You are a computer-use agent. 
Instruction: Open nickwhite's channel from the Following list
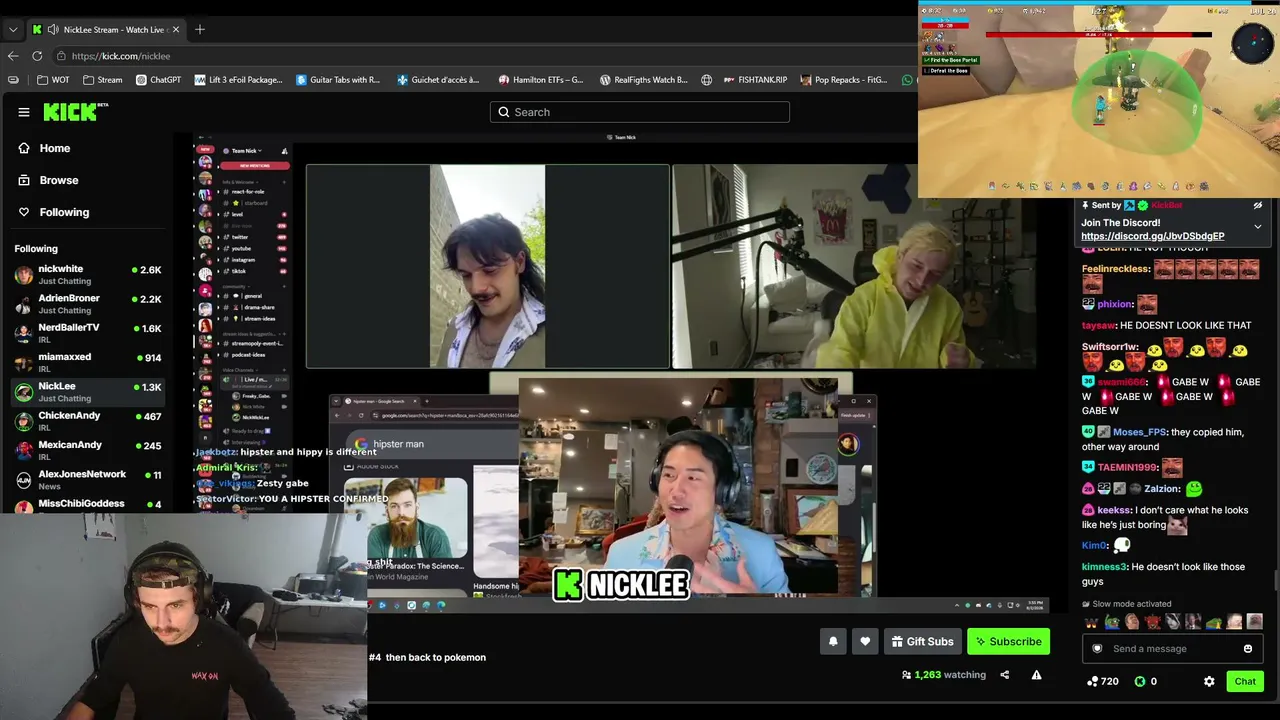tap(88, 275)
